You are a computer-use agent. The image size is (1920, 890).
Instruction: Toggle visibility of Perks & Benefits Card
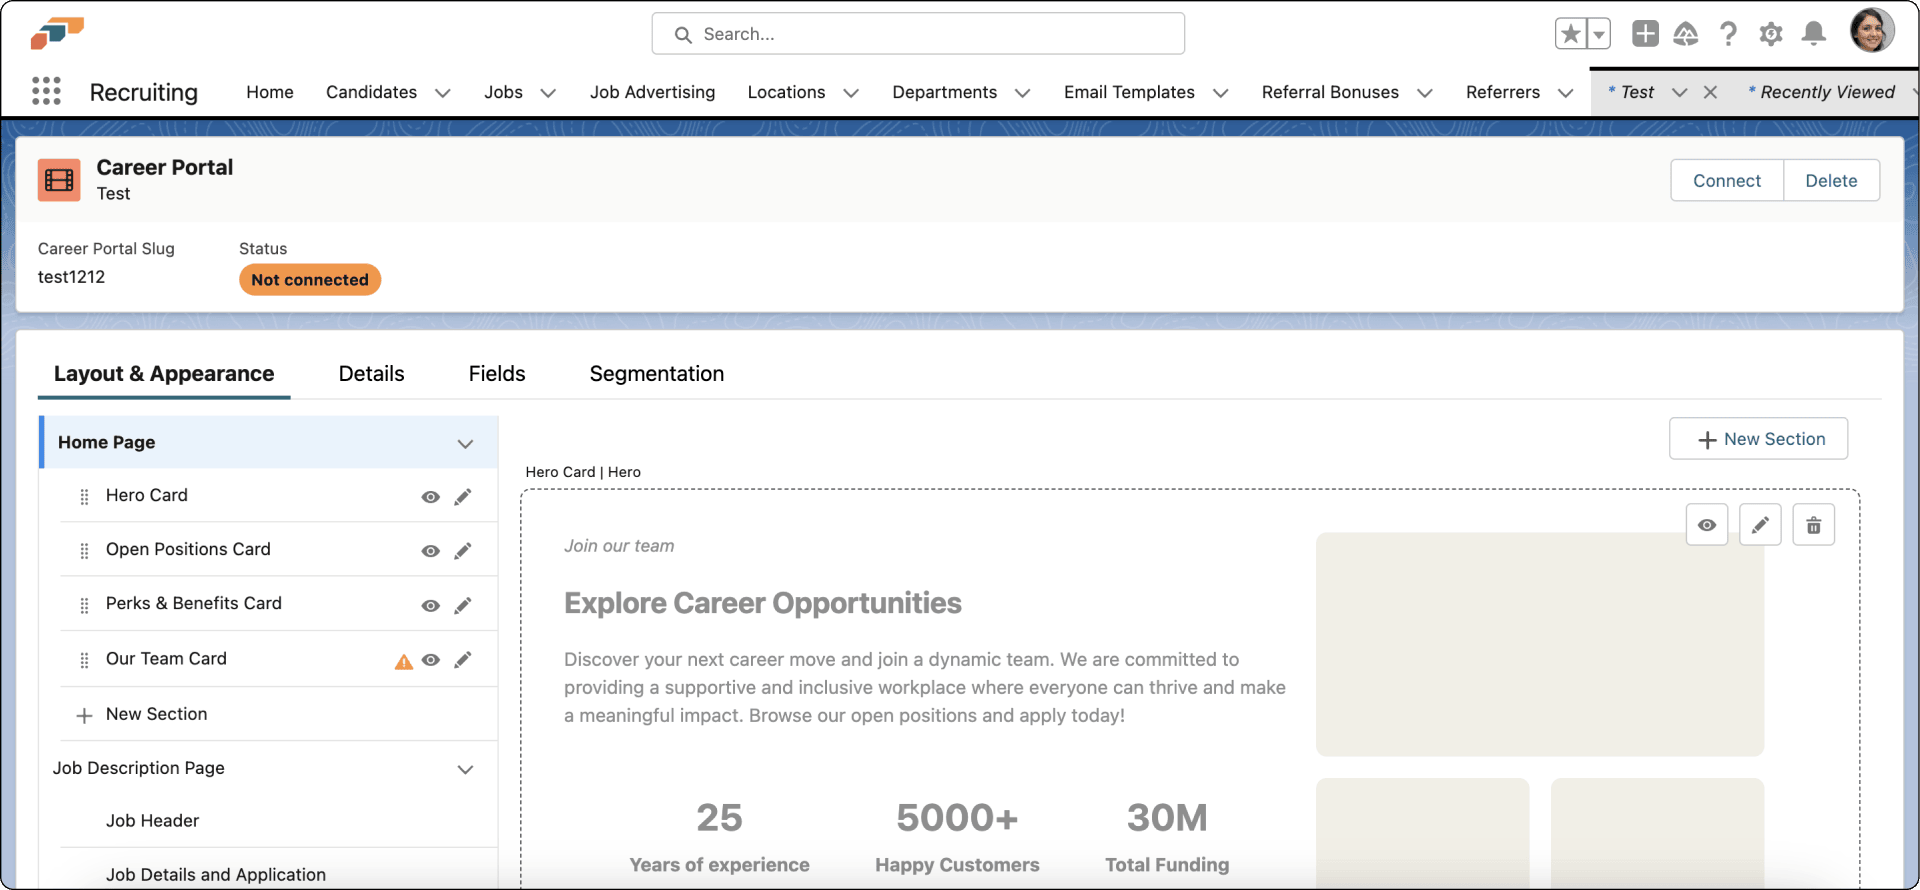coord(431,606)
